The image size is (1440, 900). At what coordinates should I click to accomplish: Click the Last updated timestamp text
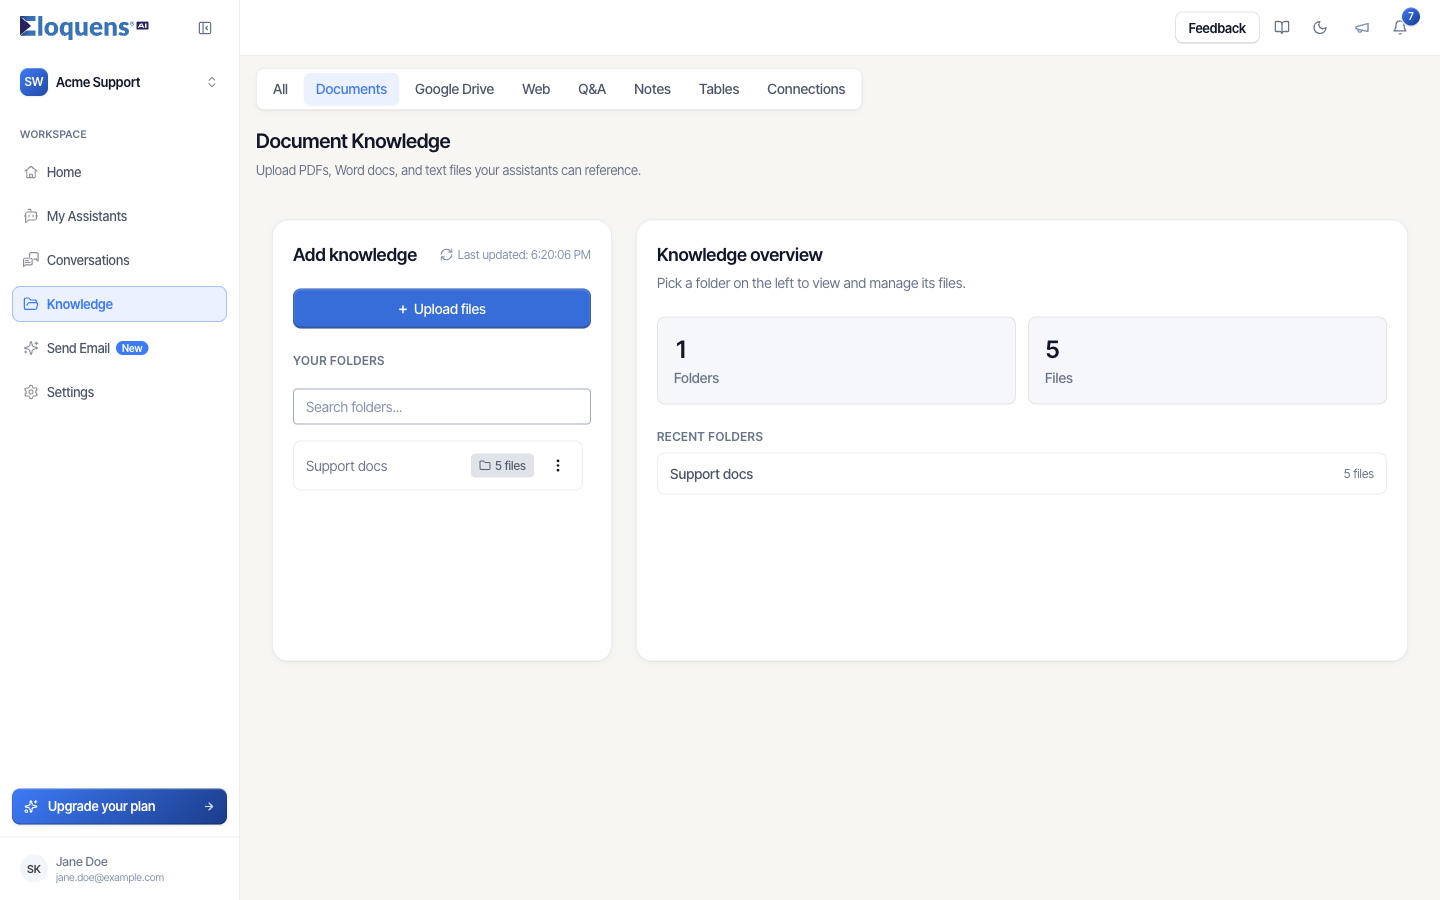click(x=524, y=255)
